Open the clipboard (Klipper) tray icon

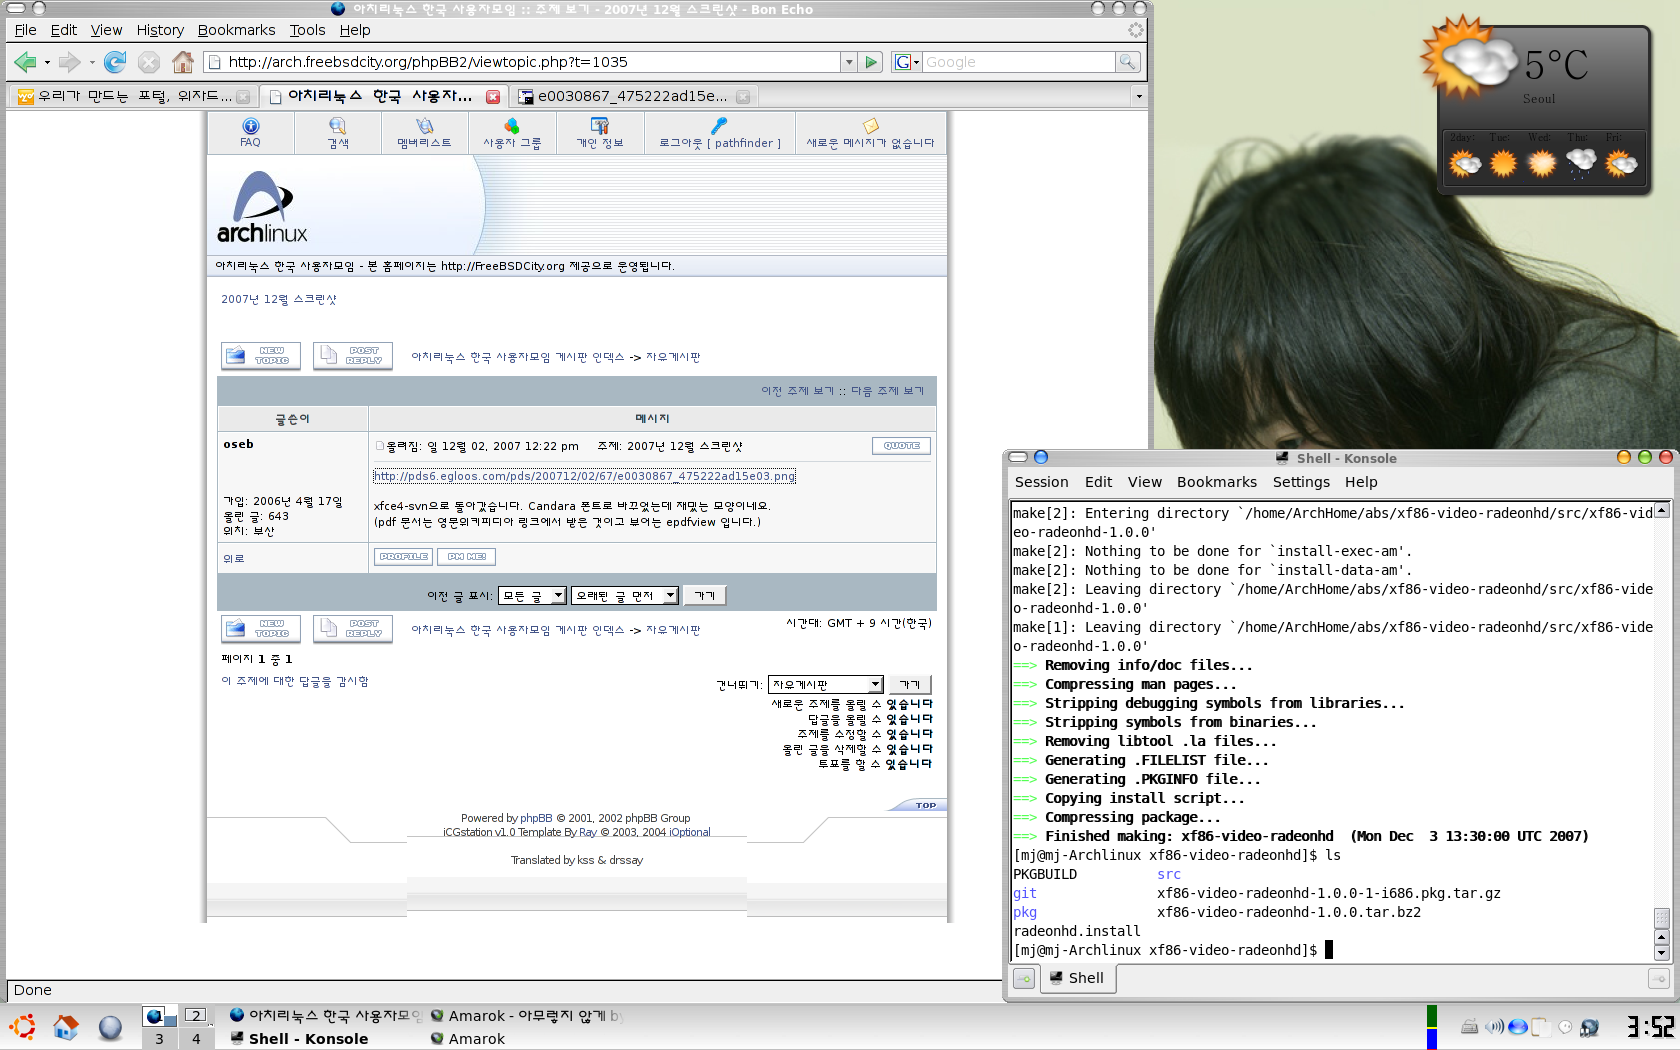[1541, 1027]
